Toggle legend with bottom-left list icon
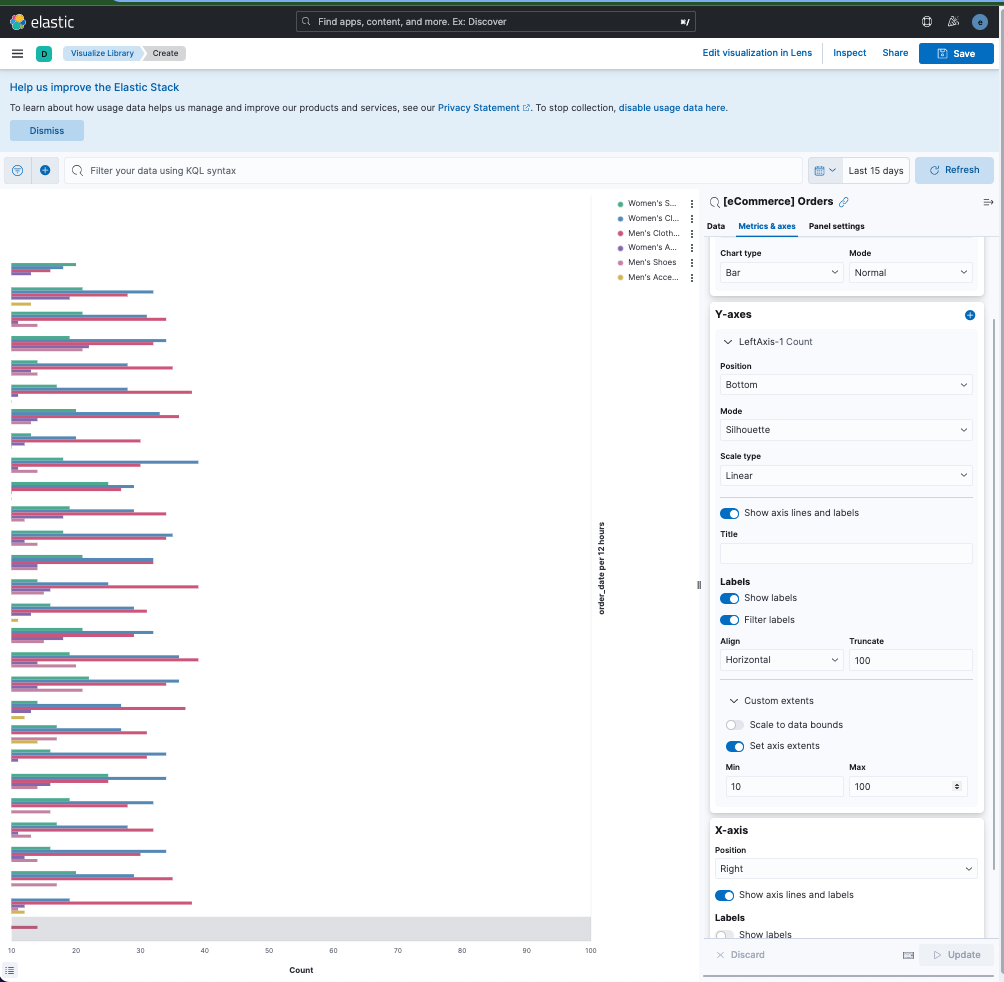This screenshot has width=1004, height=982. (x=10, y=970)
